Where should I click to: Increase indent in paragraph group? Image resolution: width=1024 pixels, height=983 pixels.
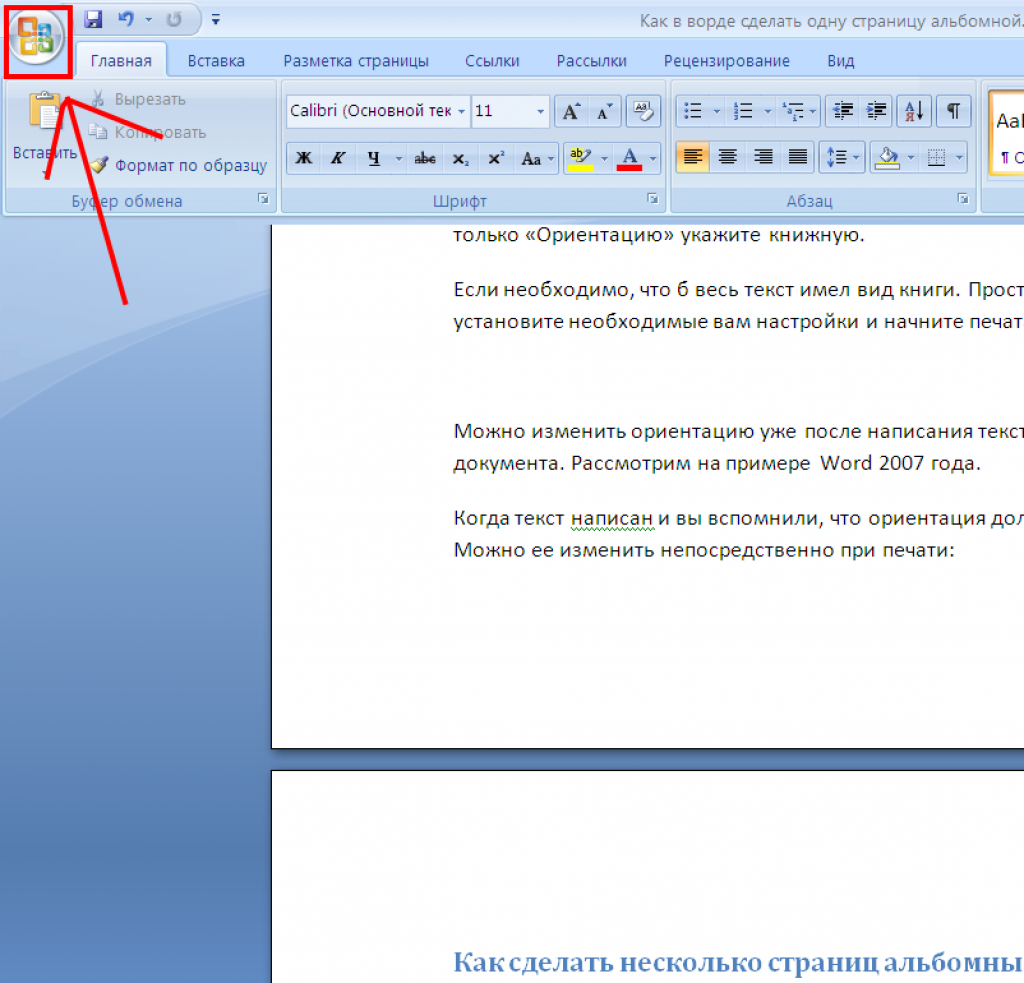(876, 111)
